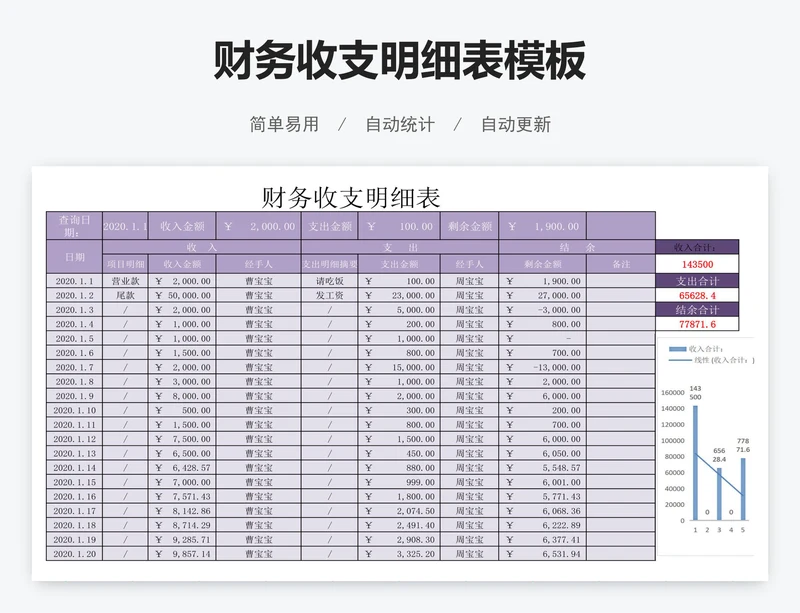
Task: Click expense amount 880.00
Action: tap(399, 468)
